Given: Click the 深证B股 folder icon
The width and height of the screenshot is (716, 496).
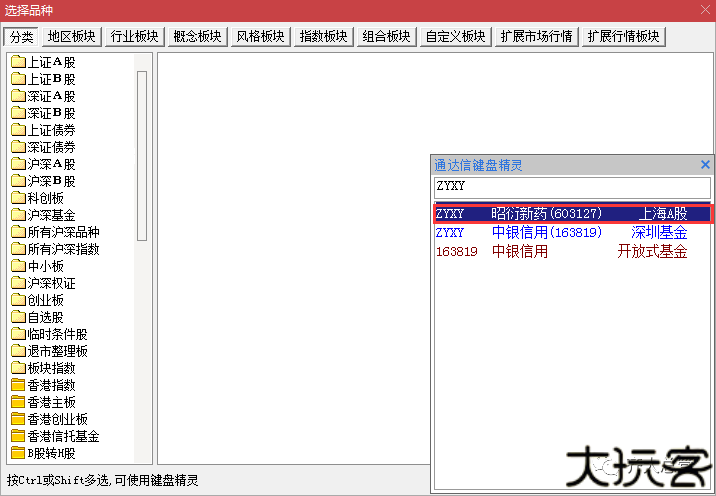Looking at the screenshot, I should tap(18, 113).
